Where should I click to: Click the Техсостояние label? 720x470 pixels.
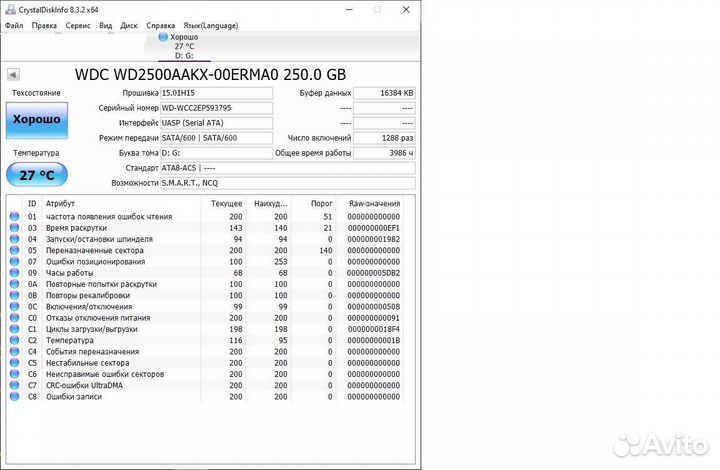coord(36,93)
